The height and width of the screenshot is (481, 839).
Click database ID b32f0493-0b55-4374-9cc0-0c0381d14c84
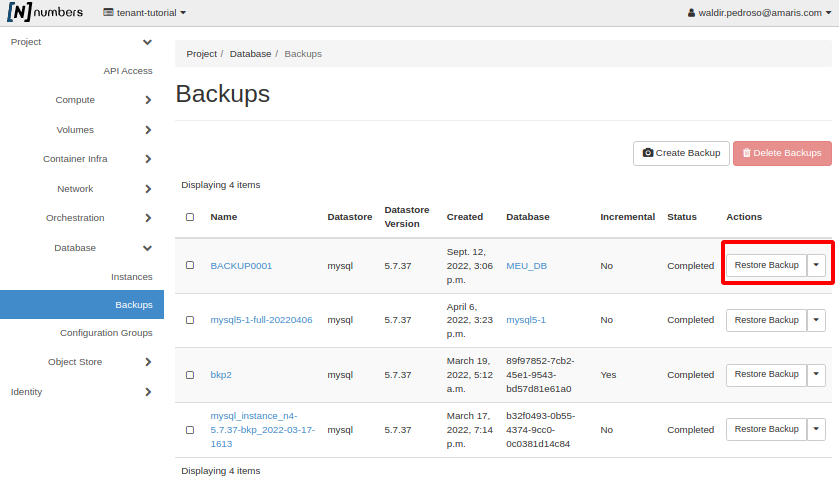coord(540,430)
